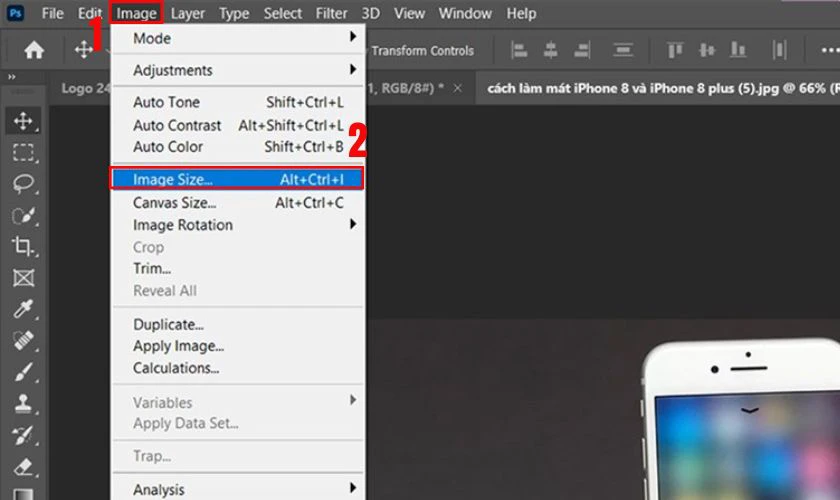Choose Auto Contrast
Viewport: 840px width, 500px height.
click(x=237, y=125)
